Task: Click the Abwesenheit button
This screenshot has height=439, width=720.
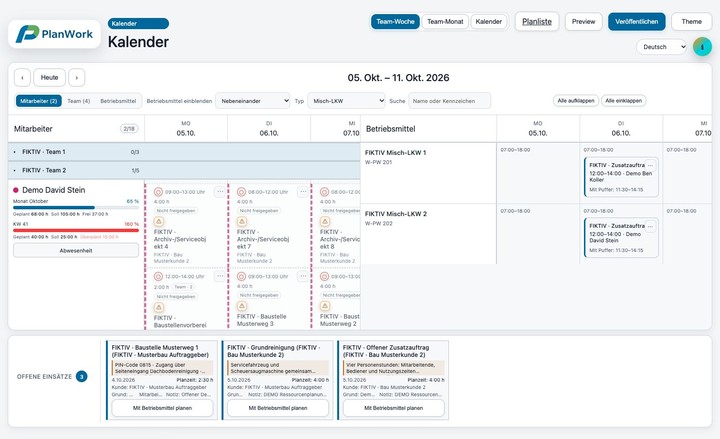Action: pos(76,251)
